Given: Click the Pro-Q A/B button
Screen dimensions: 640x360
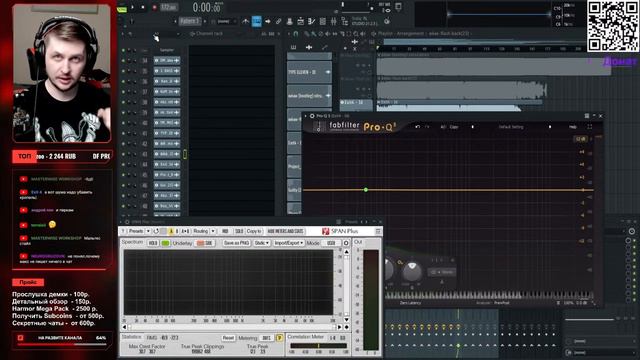Looking at the screenshot, I should pos(443,127).
